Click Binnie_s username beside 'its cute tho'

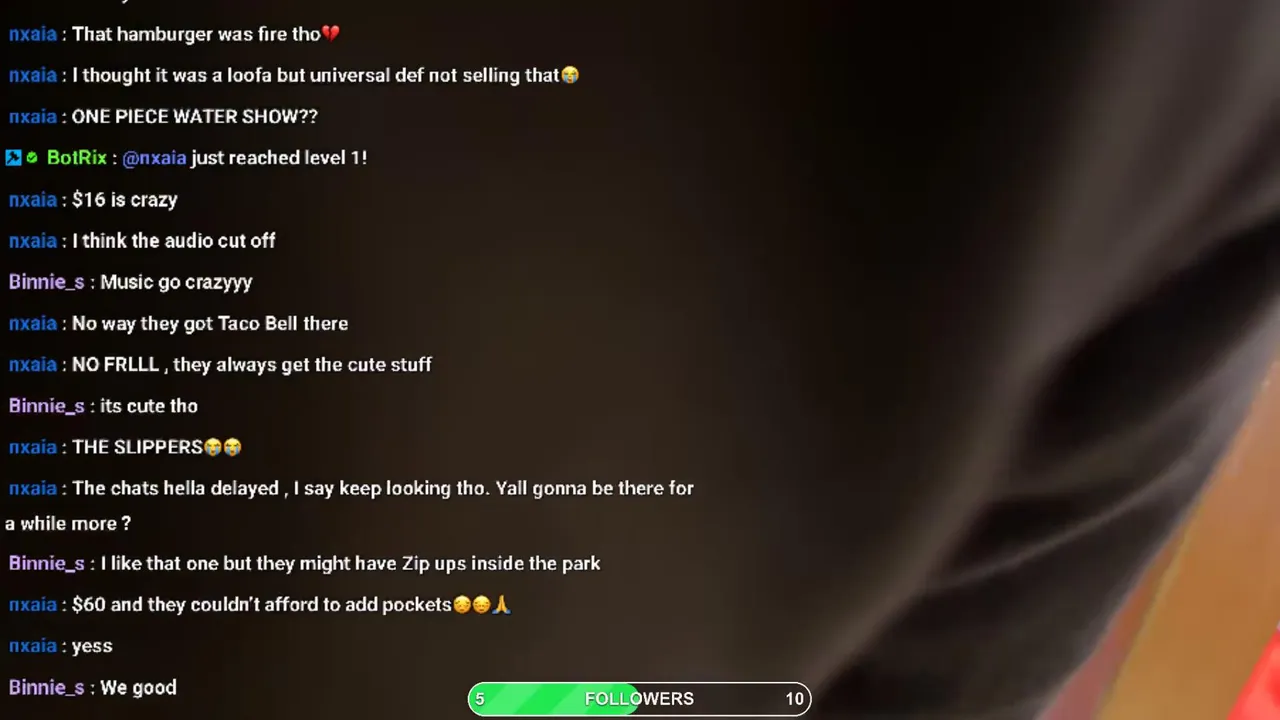tap(47, 406)
